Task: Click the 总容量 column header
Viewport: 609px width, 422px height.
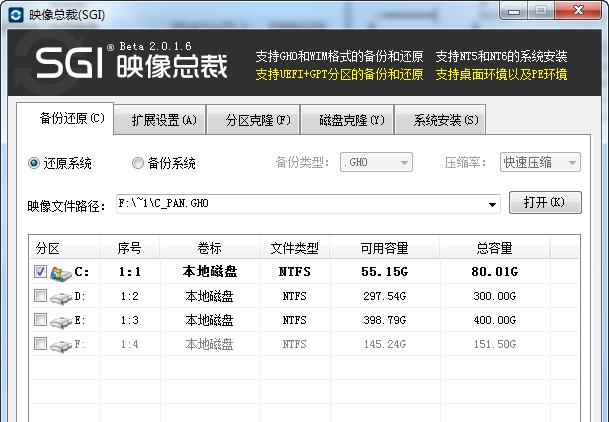Action: (x=494, y=248)
